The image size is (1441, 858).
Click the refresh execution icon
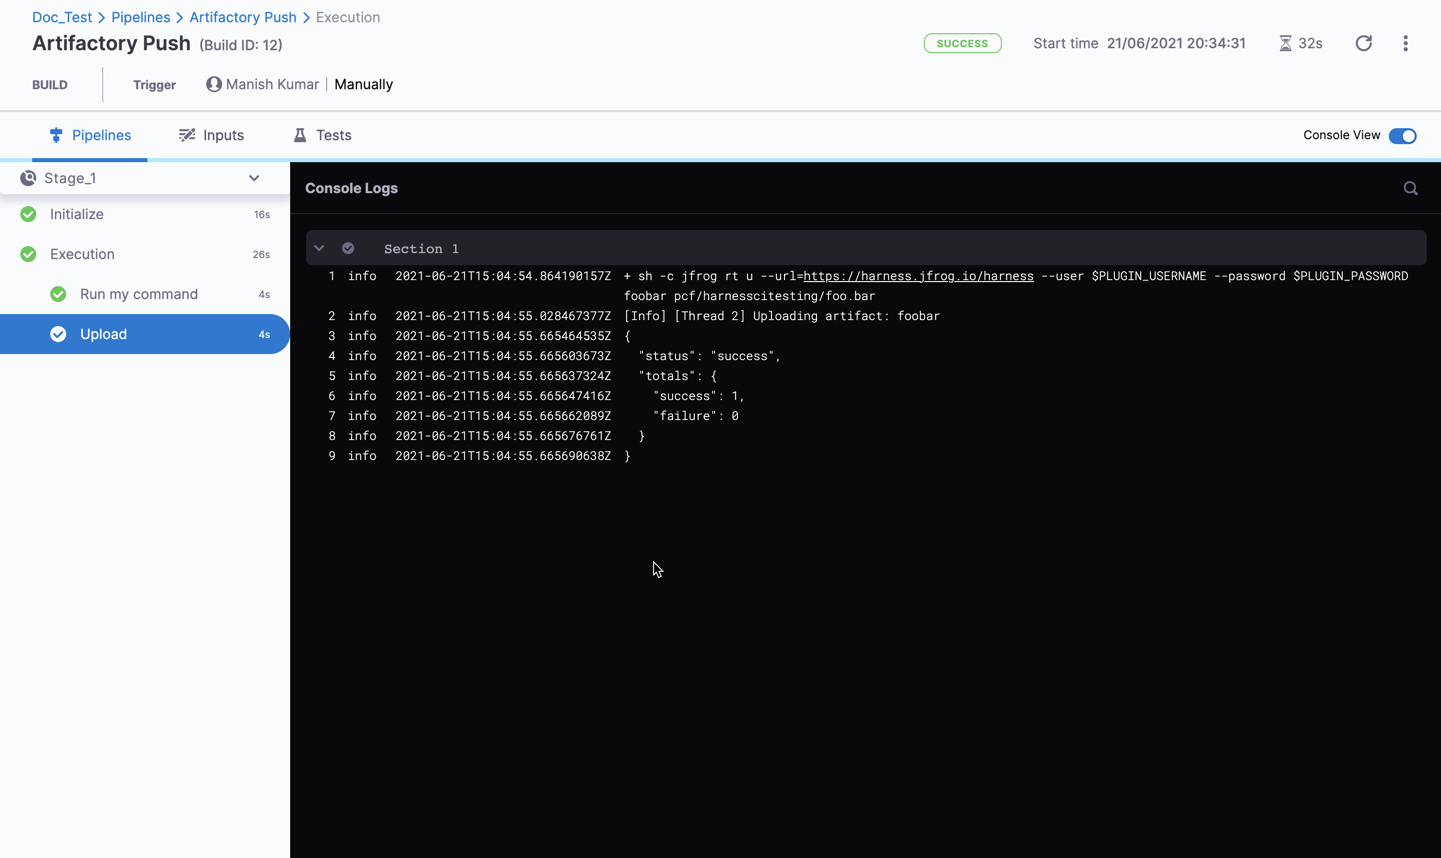pyautogui.click(x=1363, y=43)
